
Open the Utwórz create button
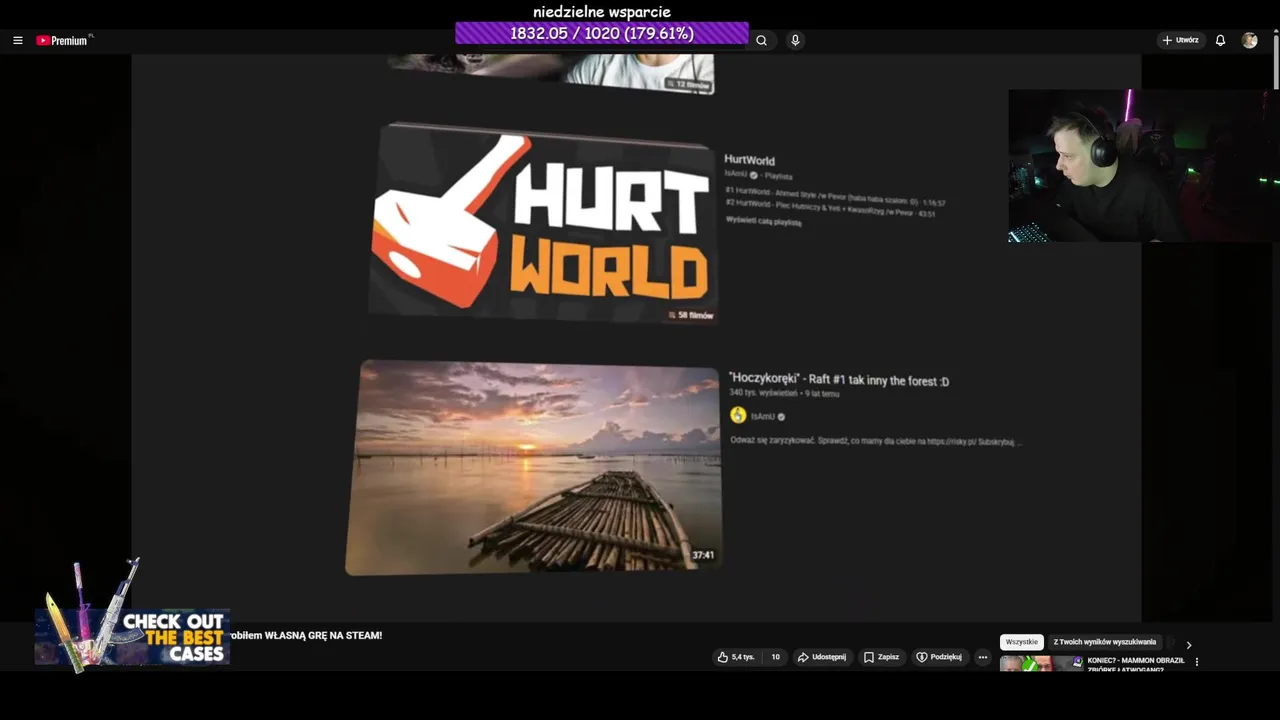1180,40
